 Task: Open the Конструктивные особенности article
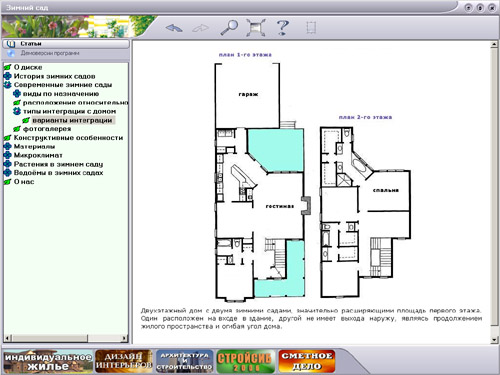[x=68, y=138]
